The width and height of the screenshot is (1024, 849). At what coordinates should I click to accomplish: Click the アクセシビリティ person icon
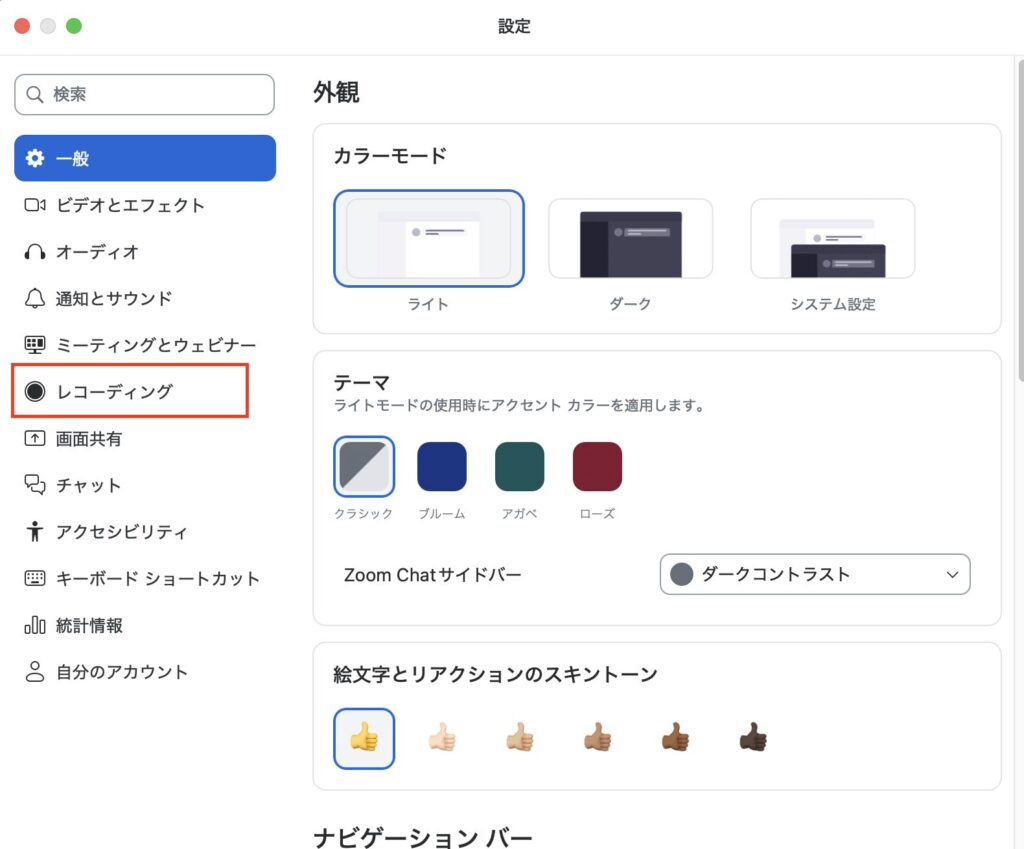pyautogui.click(x=35, y=532)
